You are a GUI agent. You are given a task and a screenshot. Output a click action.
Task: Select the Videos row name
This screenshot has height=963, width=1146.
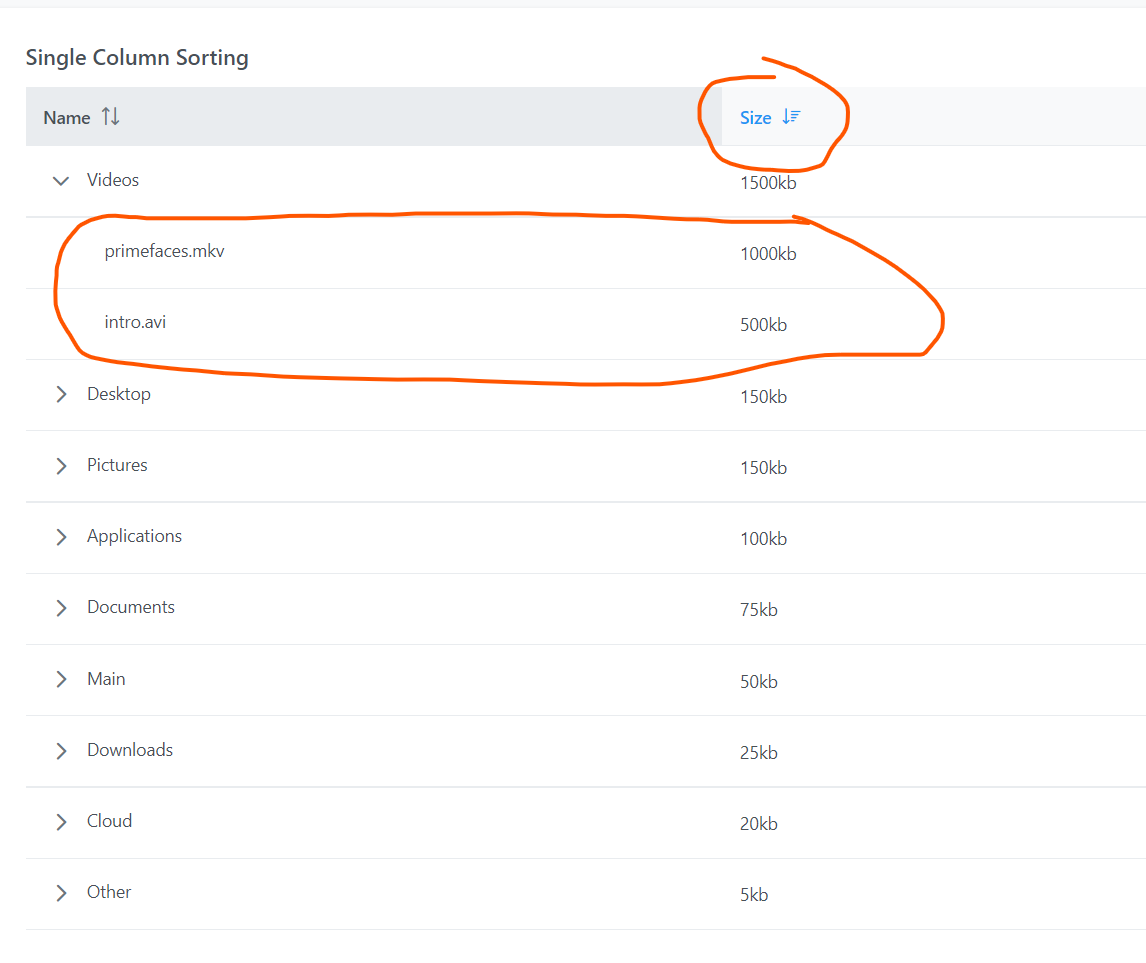coord(113,180)
